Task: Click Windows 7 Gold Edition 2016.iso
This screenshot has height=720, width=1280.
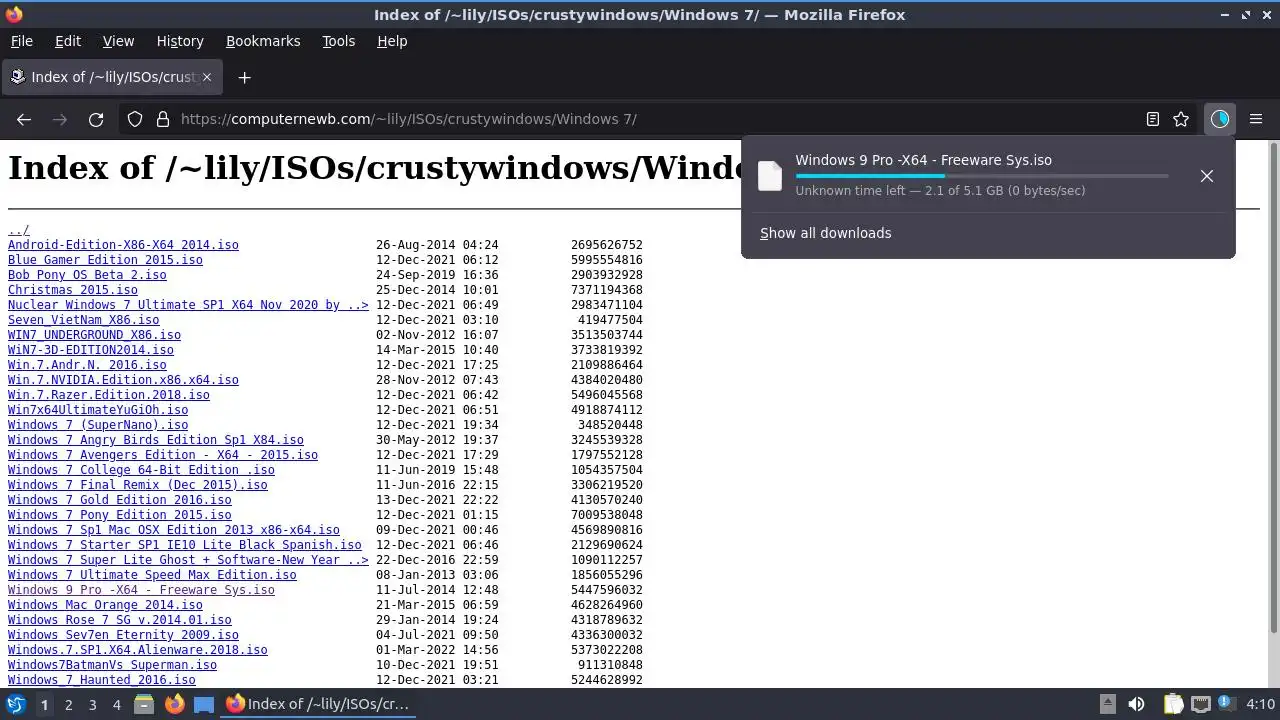Action: pyautogui.click(x=120, y=500)
